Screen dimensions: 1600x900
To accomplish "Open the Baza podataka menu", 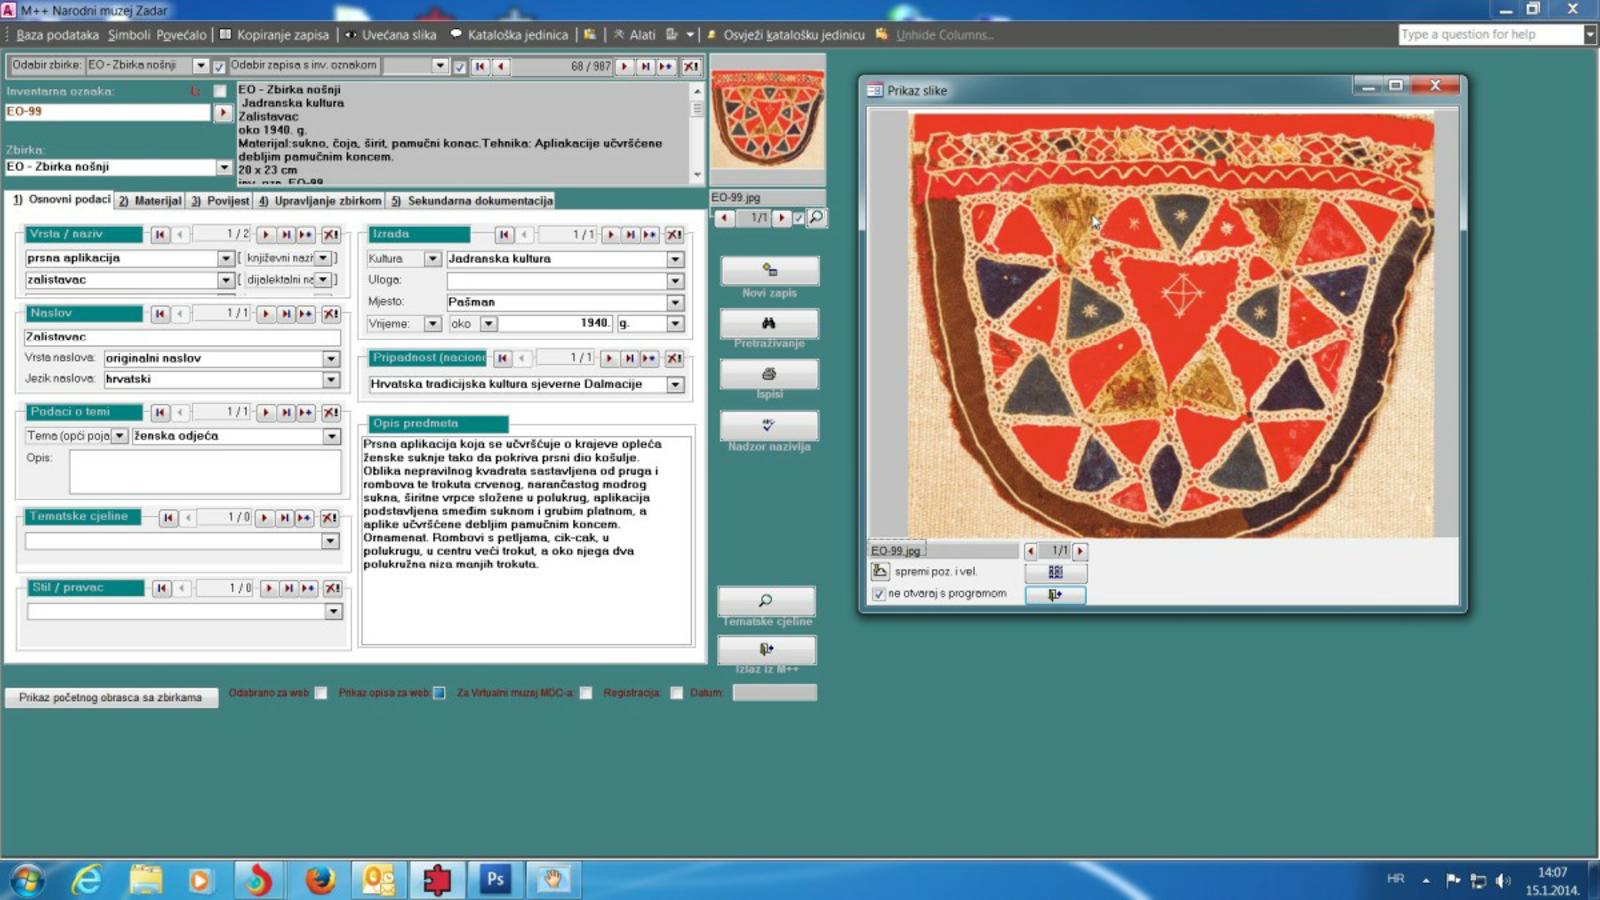I will point(57,35).
